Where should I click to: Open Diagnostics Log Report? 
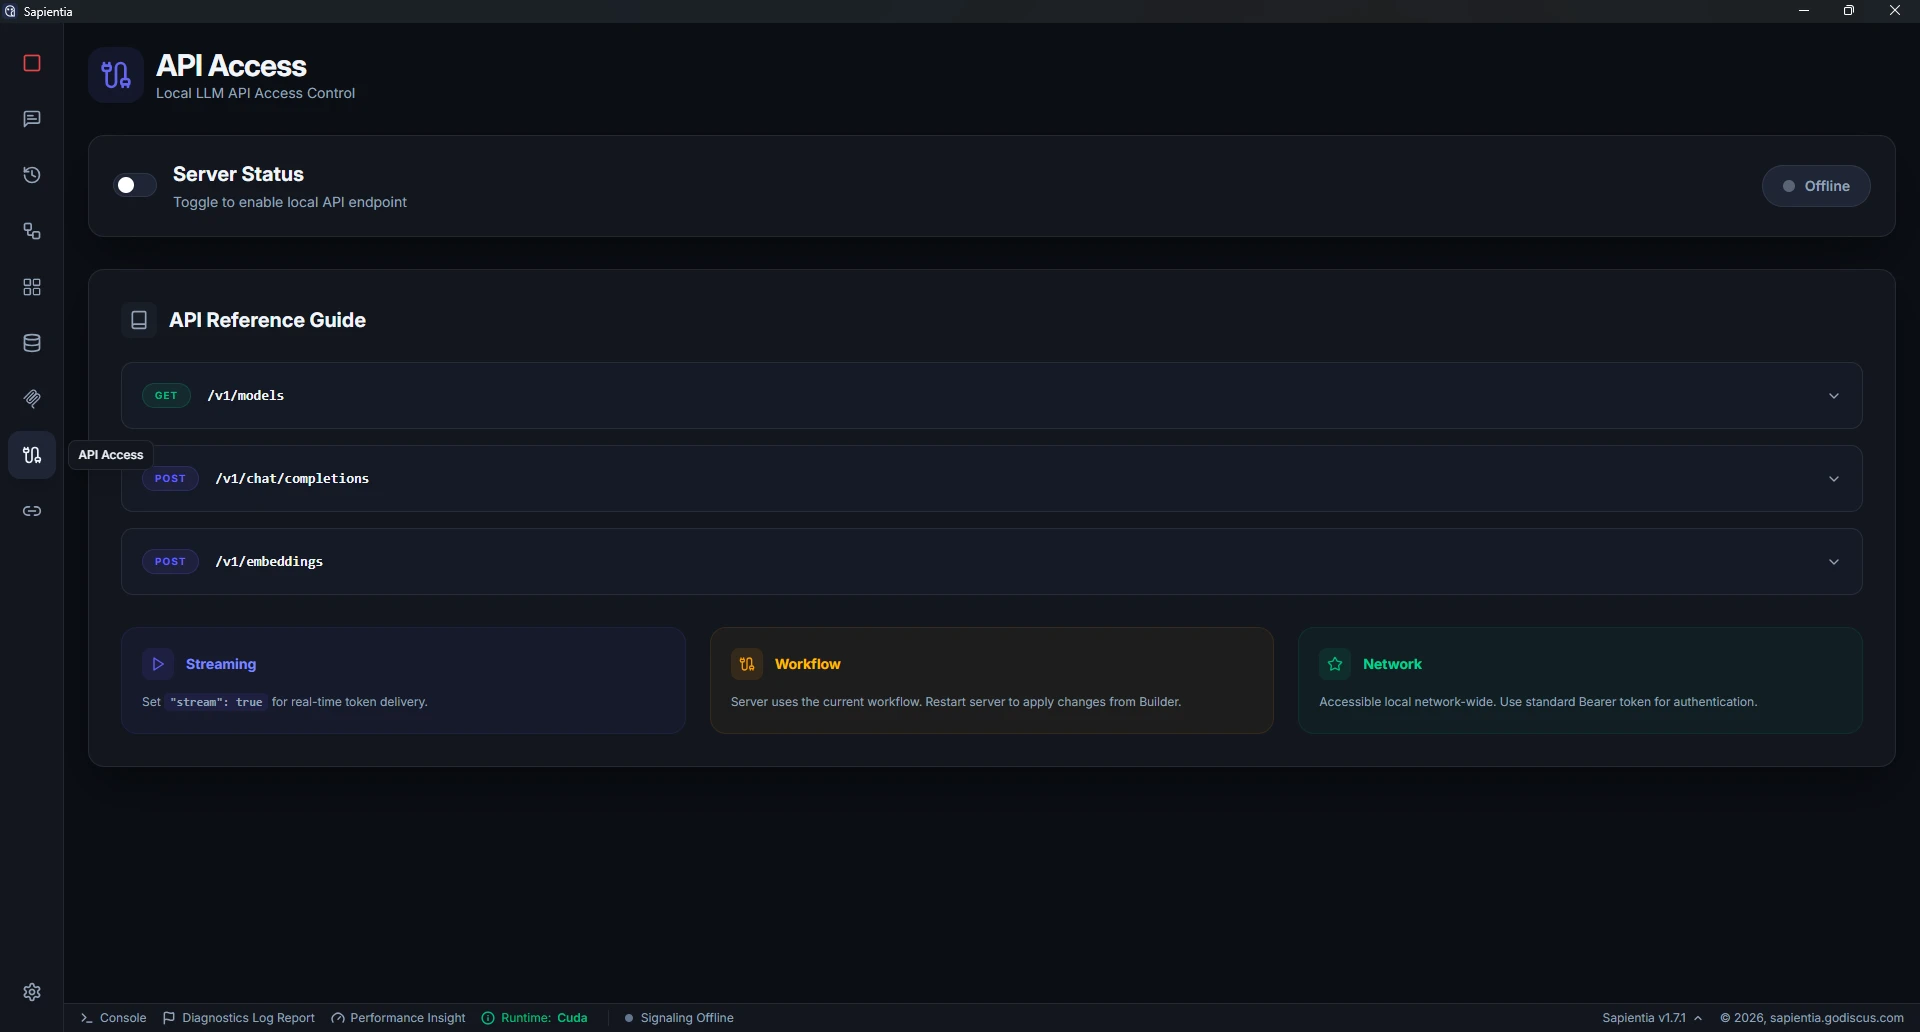(239, 1017)
